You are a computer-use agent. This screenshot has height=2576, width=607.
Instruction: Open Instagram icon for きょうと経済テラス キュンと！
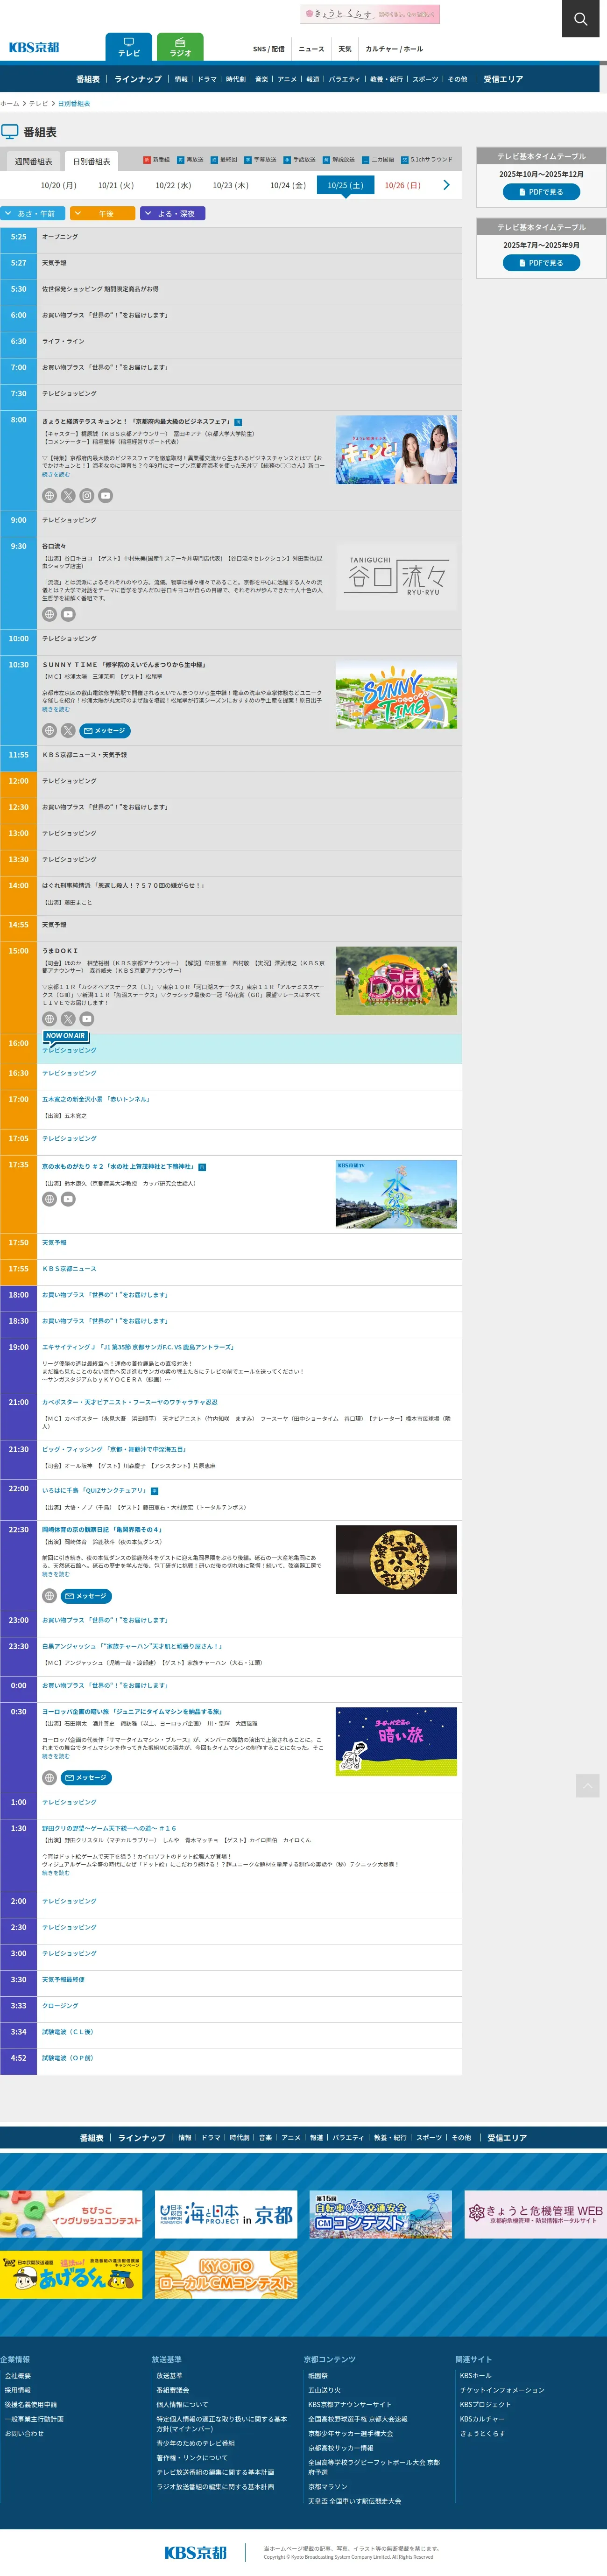(87, 496)
